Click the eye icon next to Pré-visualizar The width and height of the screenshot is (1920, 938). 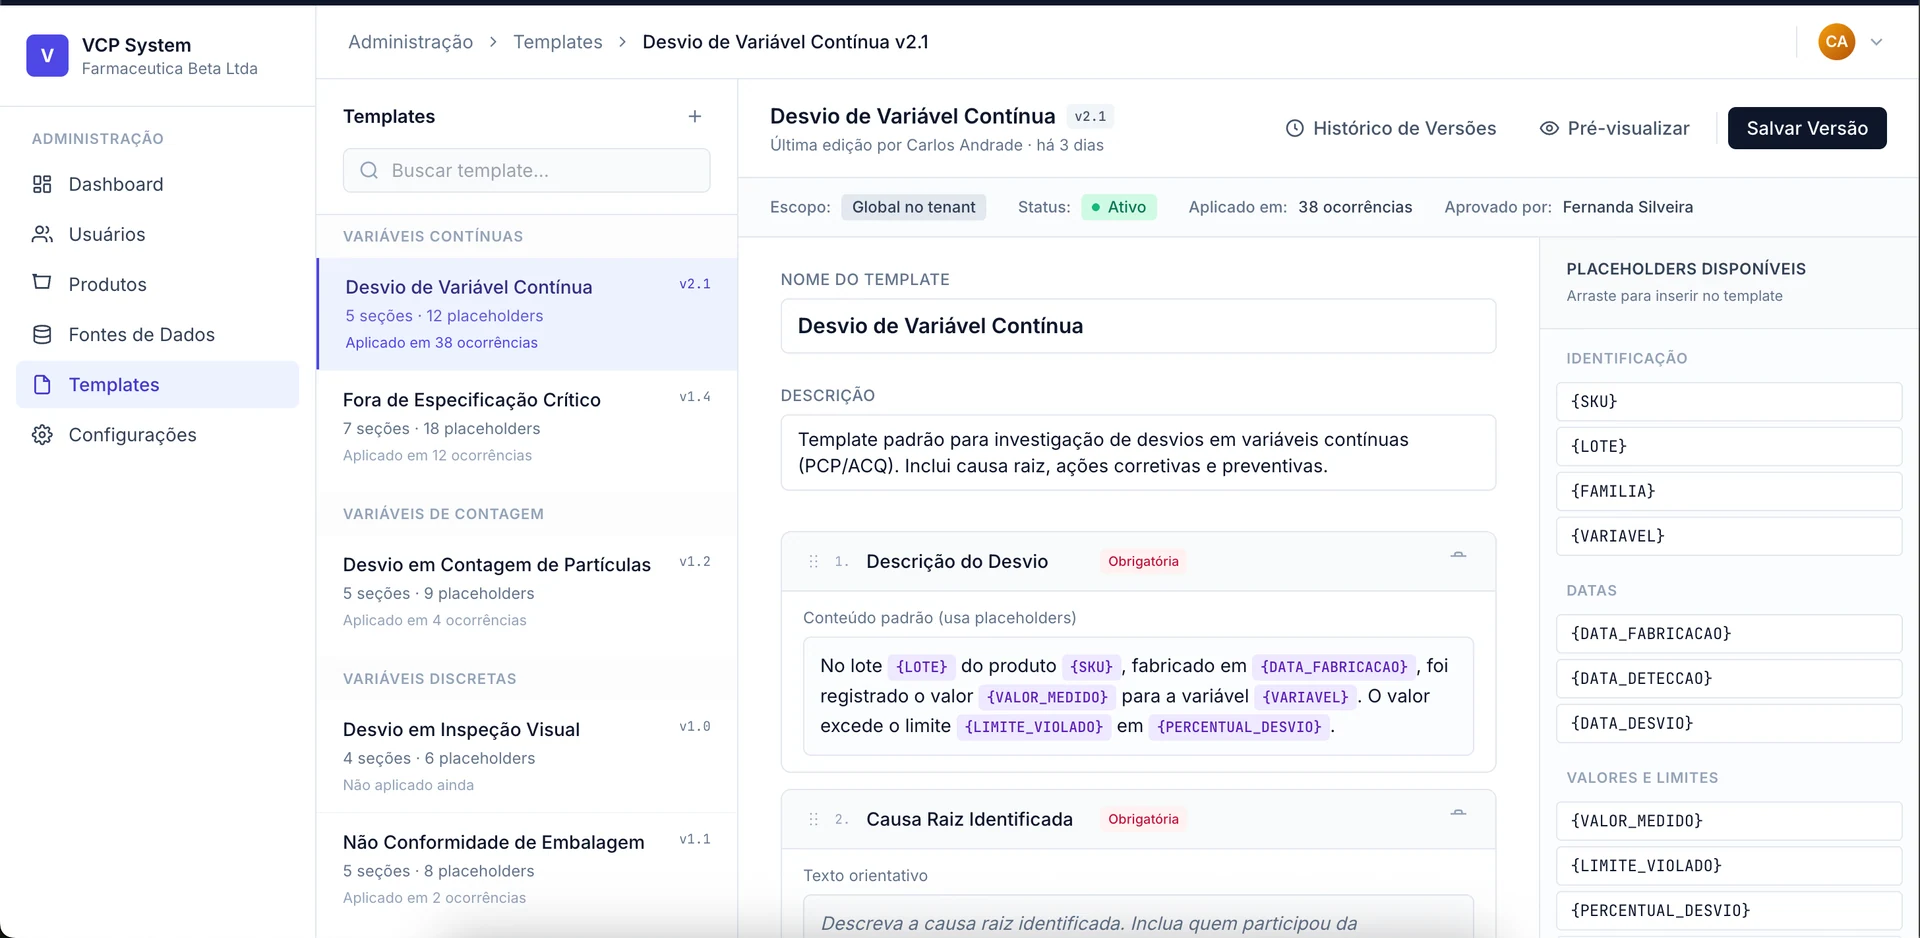(1549, 128)
